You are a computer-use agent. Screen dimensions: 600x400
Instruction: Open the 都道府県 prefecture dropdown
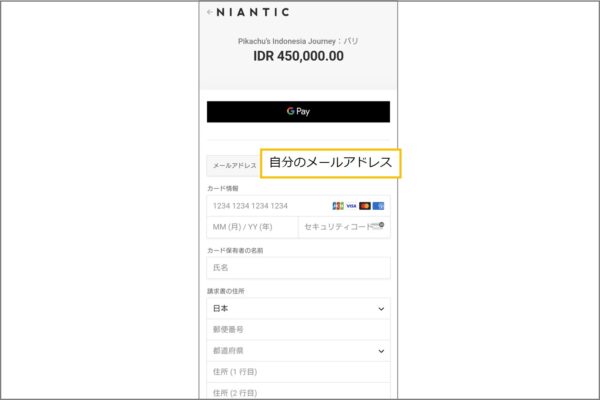[x=298, y=351]
